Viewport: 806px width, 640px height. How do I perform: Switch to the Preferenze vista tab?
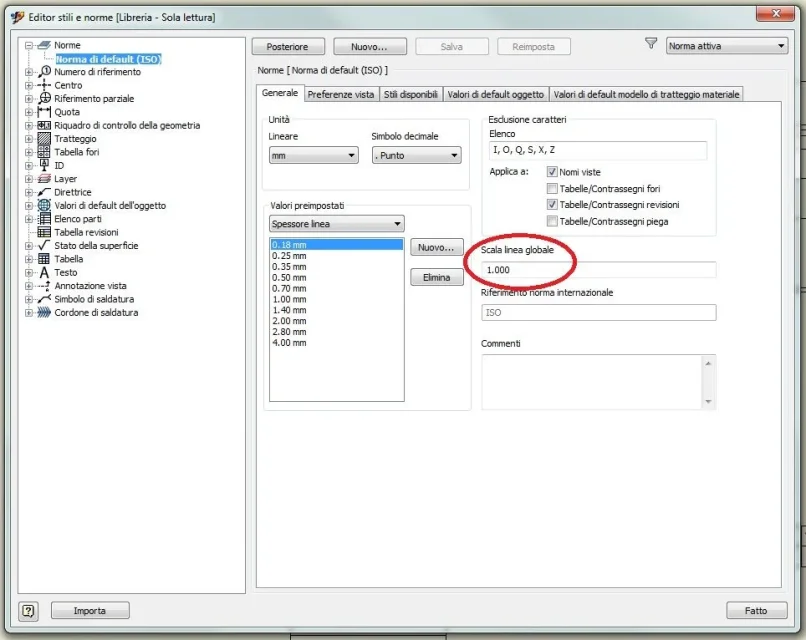(341, 95)
